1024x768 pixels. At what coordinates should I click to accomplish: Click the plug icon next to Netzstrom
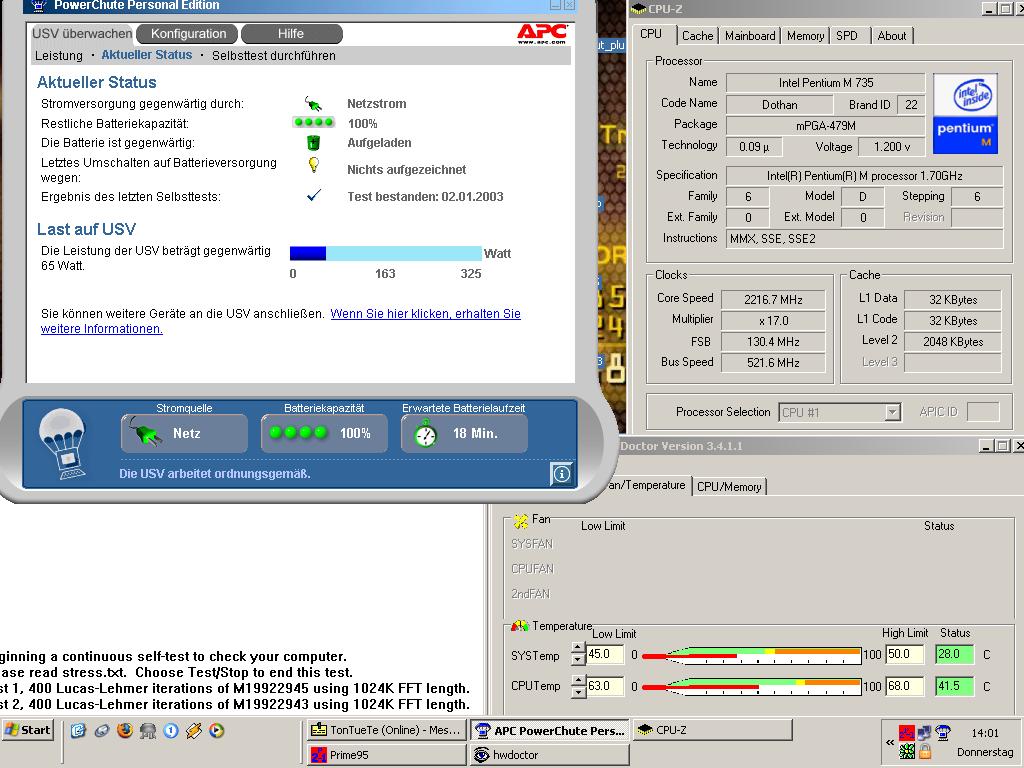pyautogui.click(x=313, y=103)
